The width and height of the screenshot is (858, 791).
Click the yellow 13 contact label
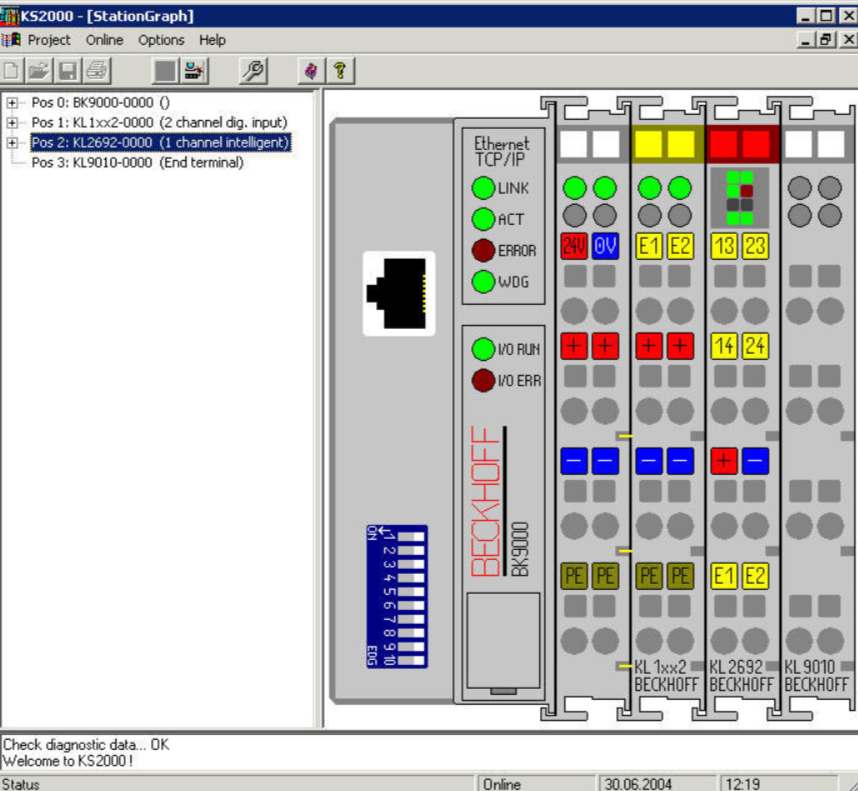click(x=724, y=246)
